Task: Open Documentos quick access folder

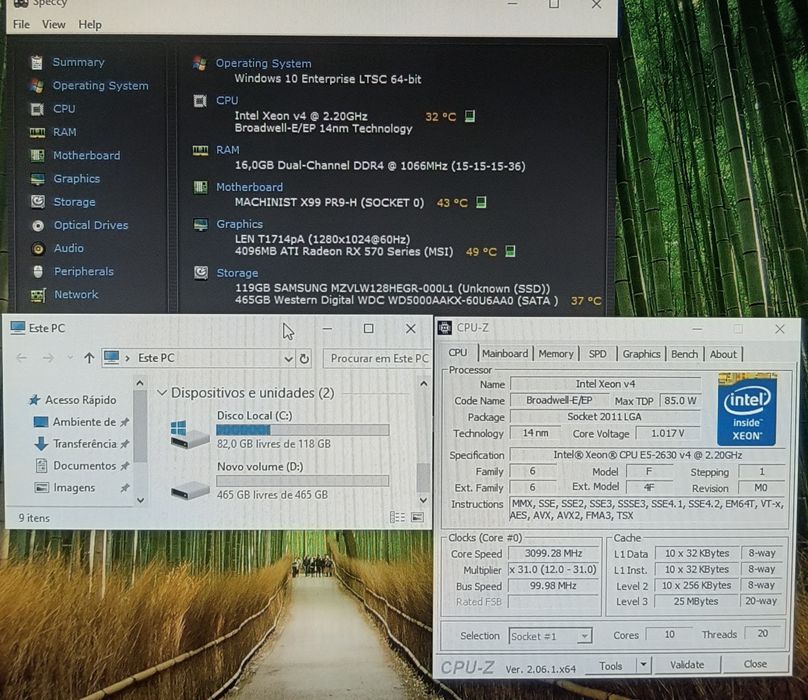Action: coord(80,466)
